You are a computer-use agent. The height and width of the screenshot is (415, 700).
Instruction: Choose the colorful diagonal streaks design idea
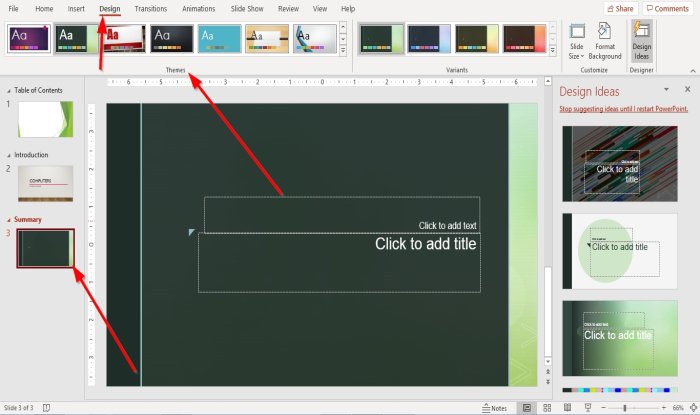pos(620,164)
